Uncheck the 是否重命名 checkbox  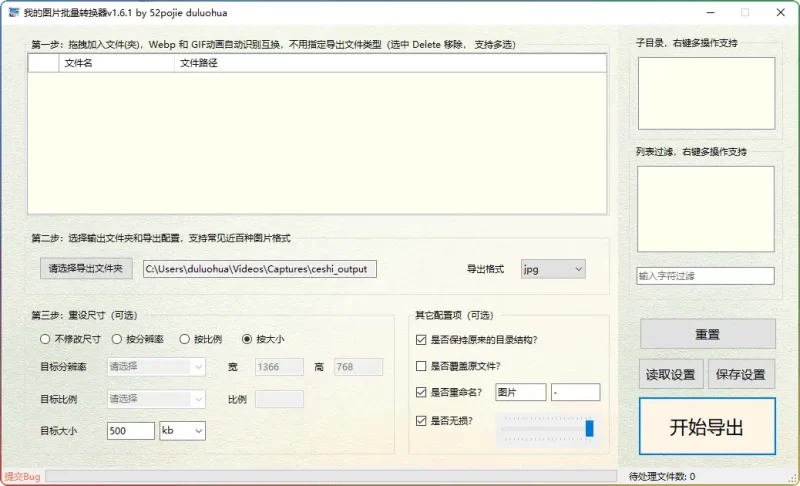tap(421, 393)
